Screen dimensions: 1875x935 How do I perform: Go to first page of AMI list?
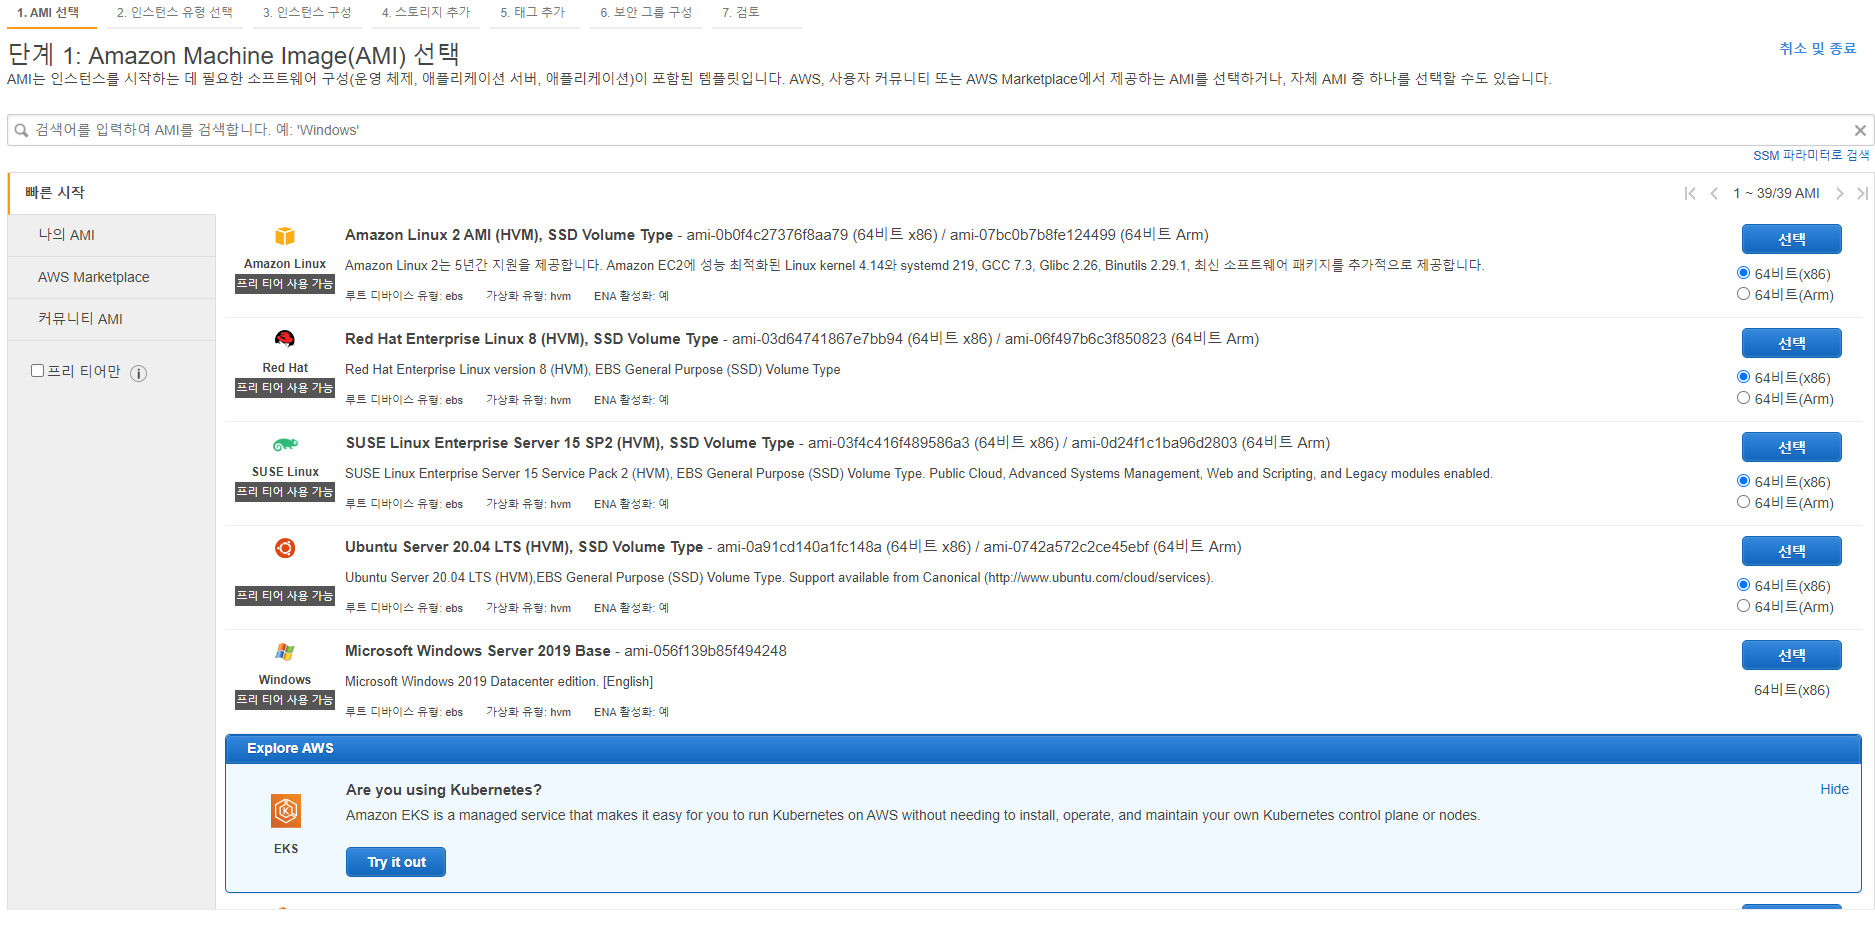pos(1690,193)
